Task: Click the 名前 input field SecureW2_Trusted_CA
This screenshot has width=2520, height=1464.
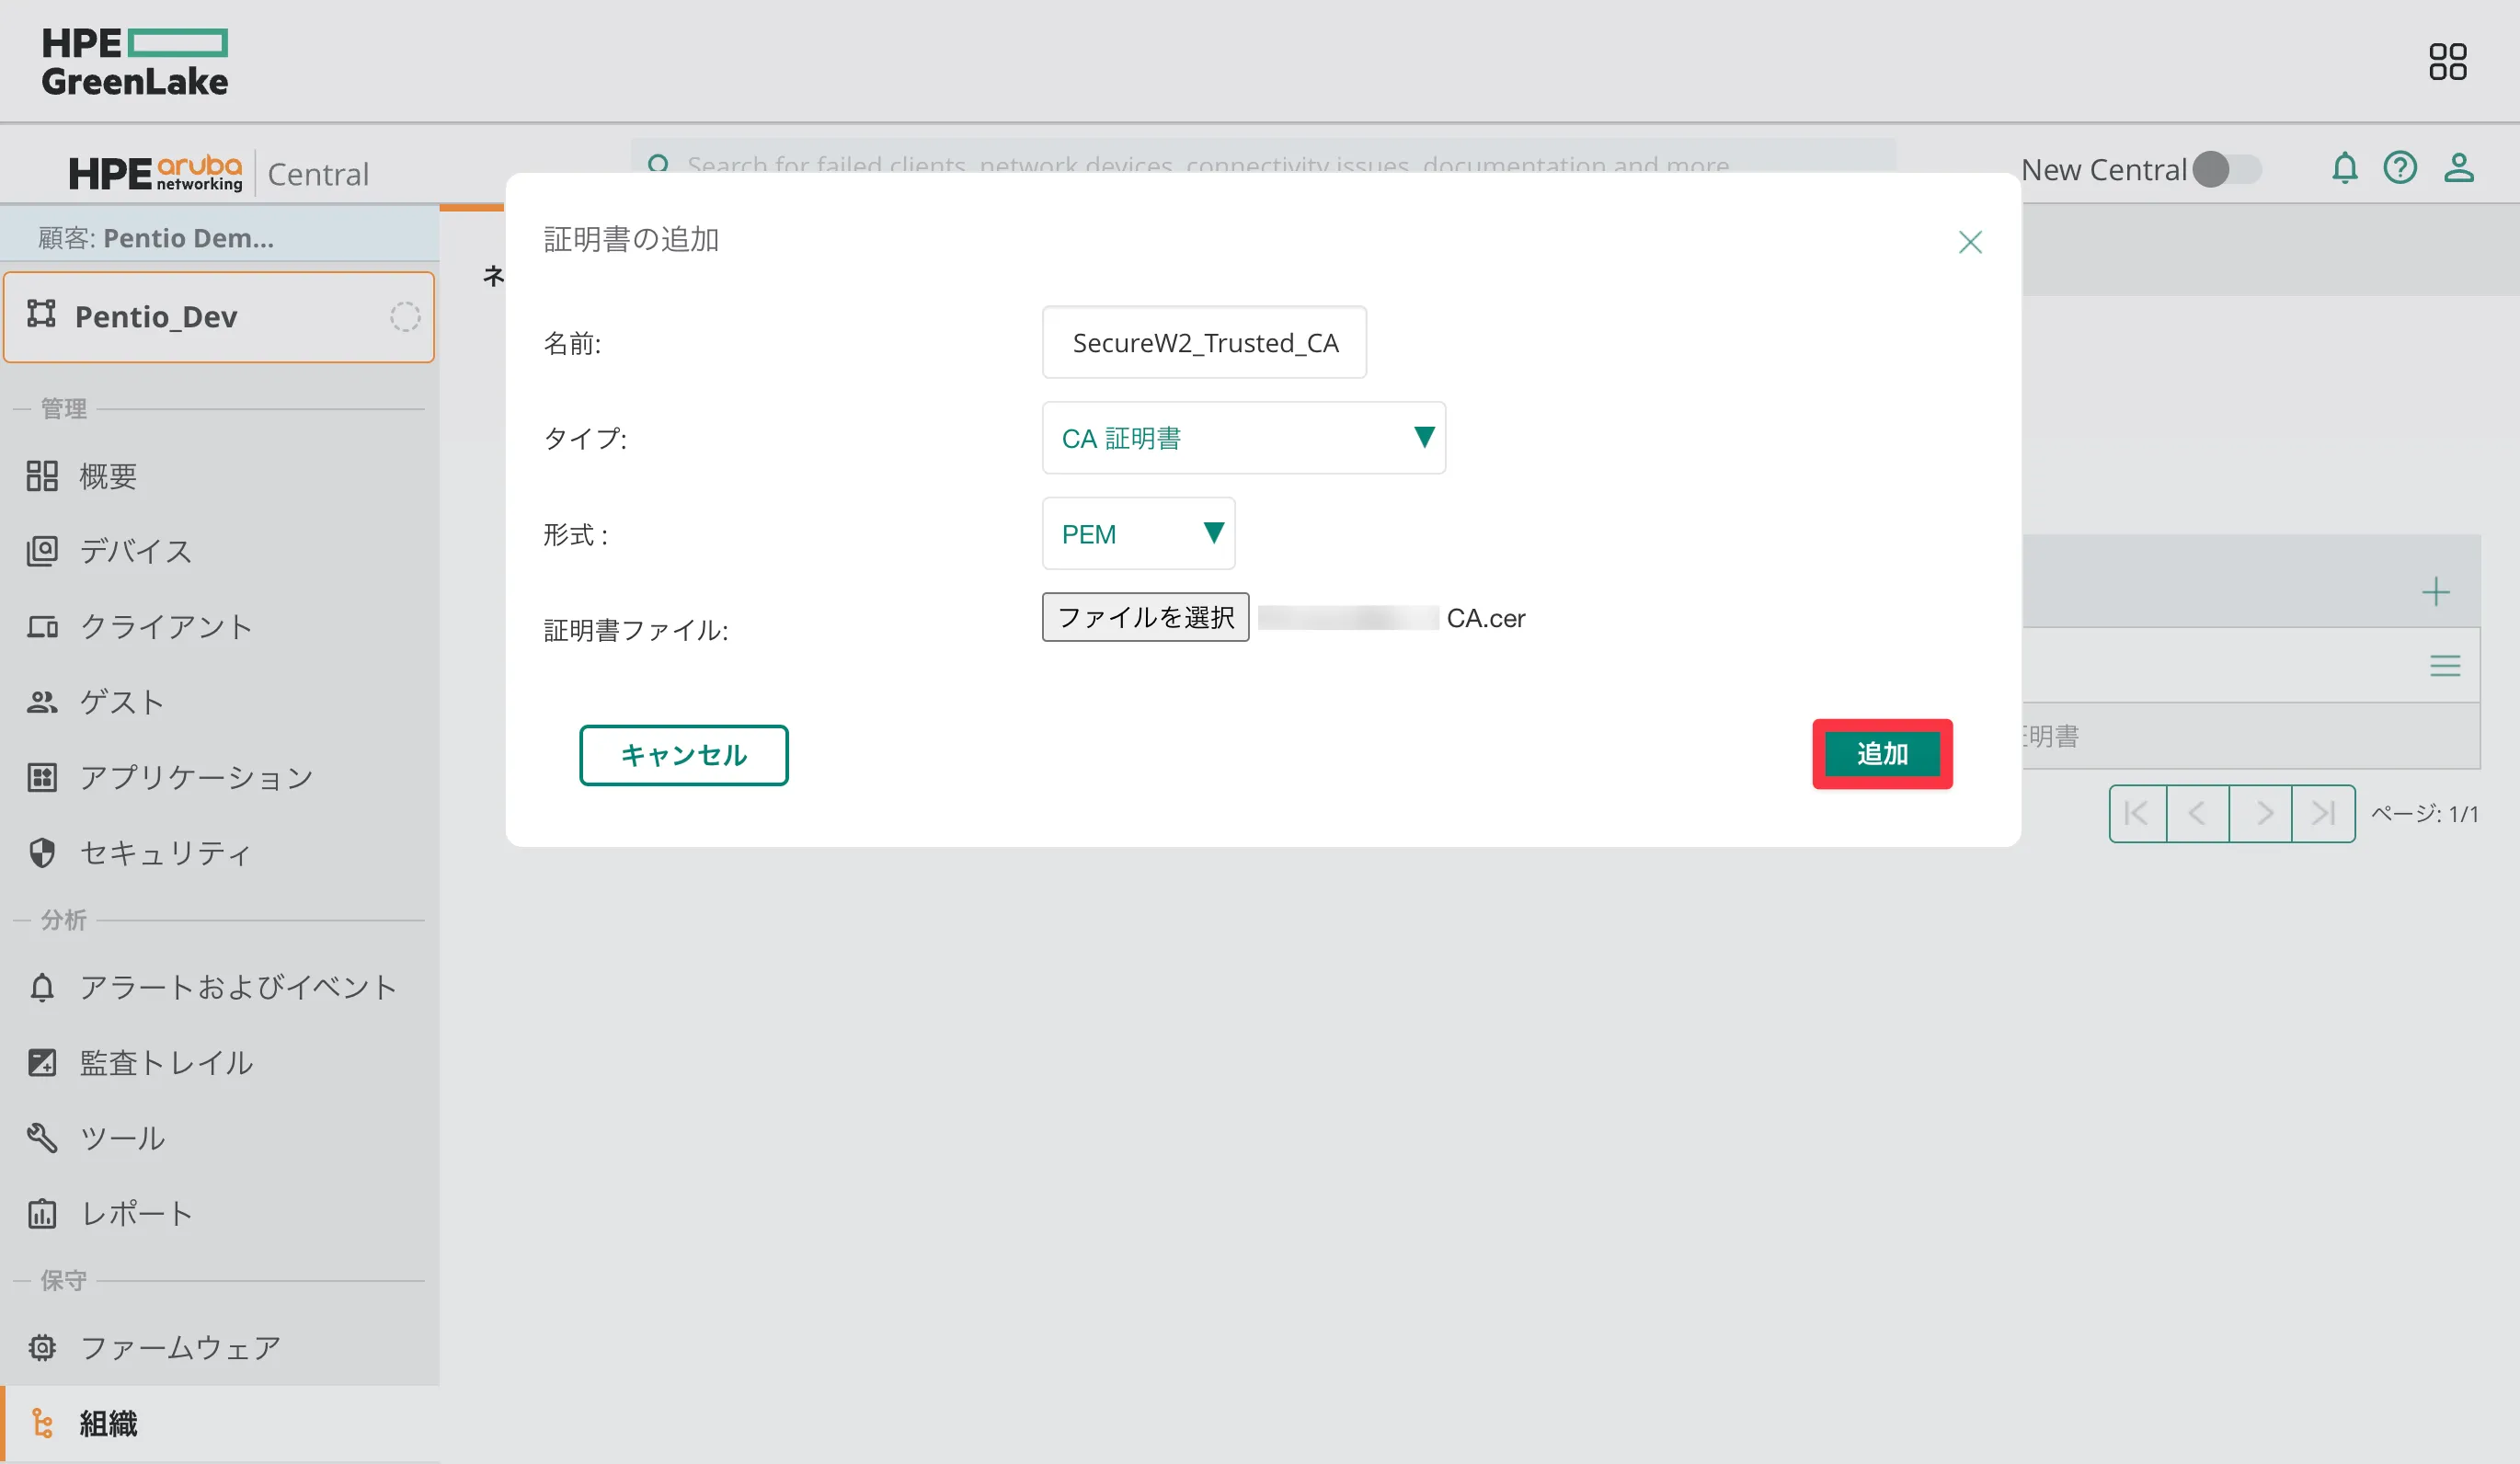Action: coord(1204,343)
